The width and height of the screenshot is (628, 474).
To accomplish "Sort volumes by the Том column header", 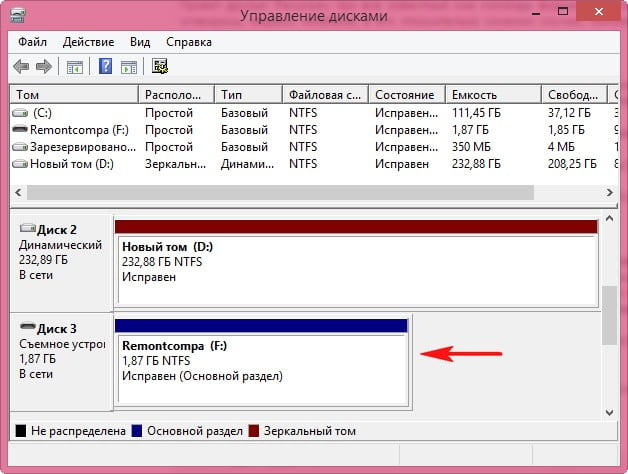I will click(x=73, y=94).
